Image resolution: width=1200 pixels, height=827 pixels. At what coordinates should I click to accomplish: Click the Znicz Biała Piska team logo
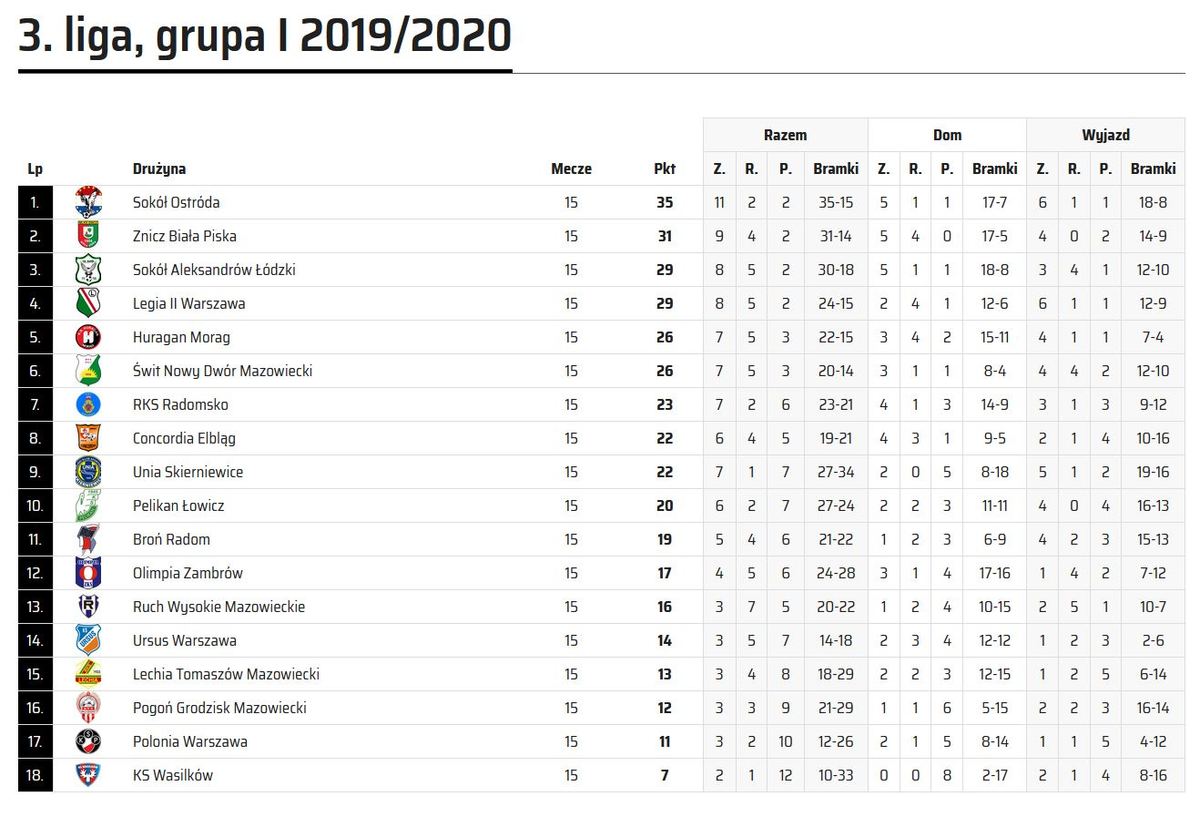[88, 236]
